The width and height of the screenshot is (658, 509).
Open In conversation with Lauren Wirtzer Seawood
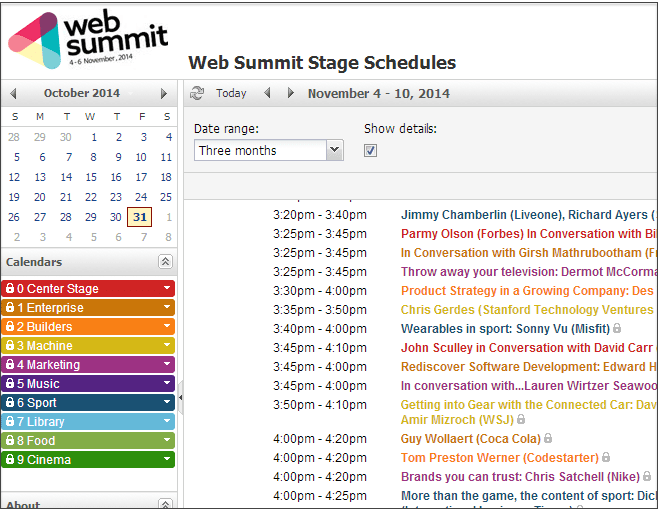click(x=529, y=385)
